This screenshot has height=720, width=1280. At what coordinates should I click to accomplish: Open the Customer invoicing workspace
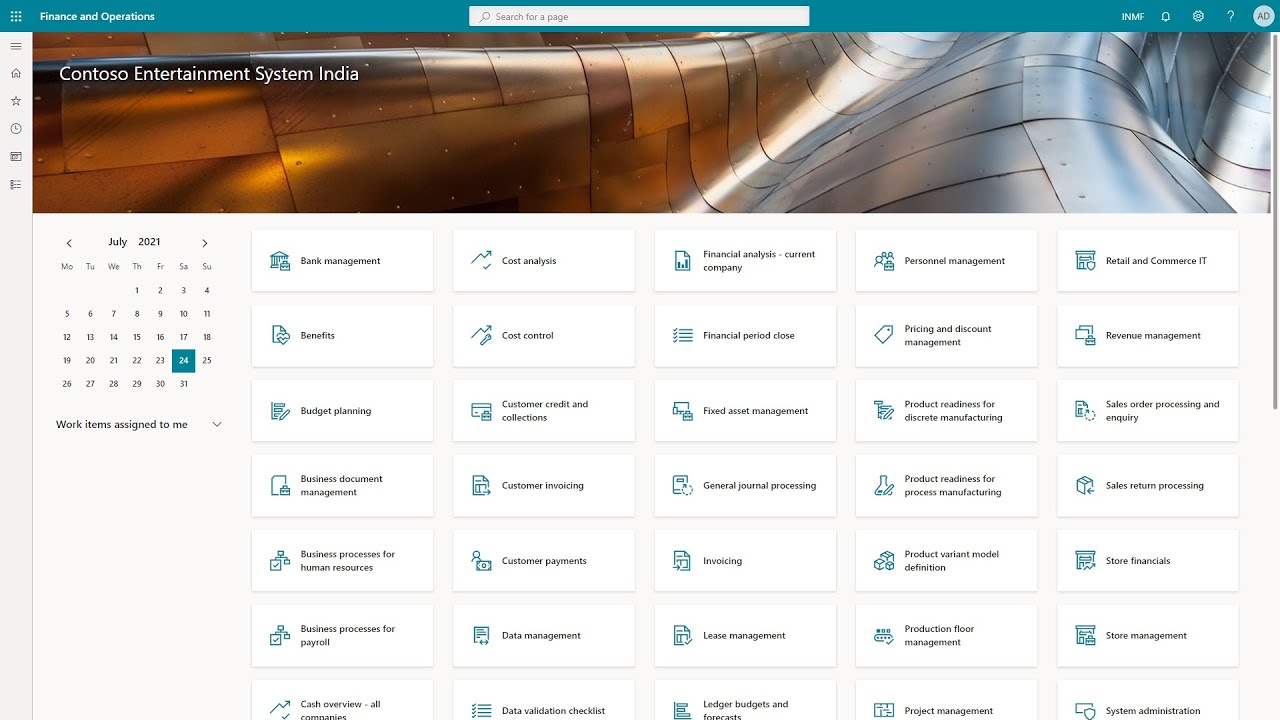[544, 486]
